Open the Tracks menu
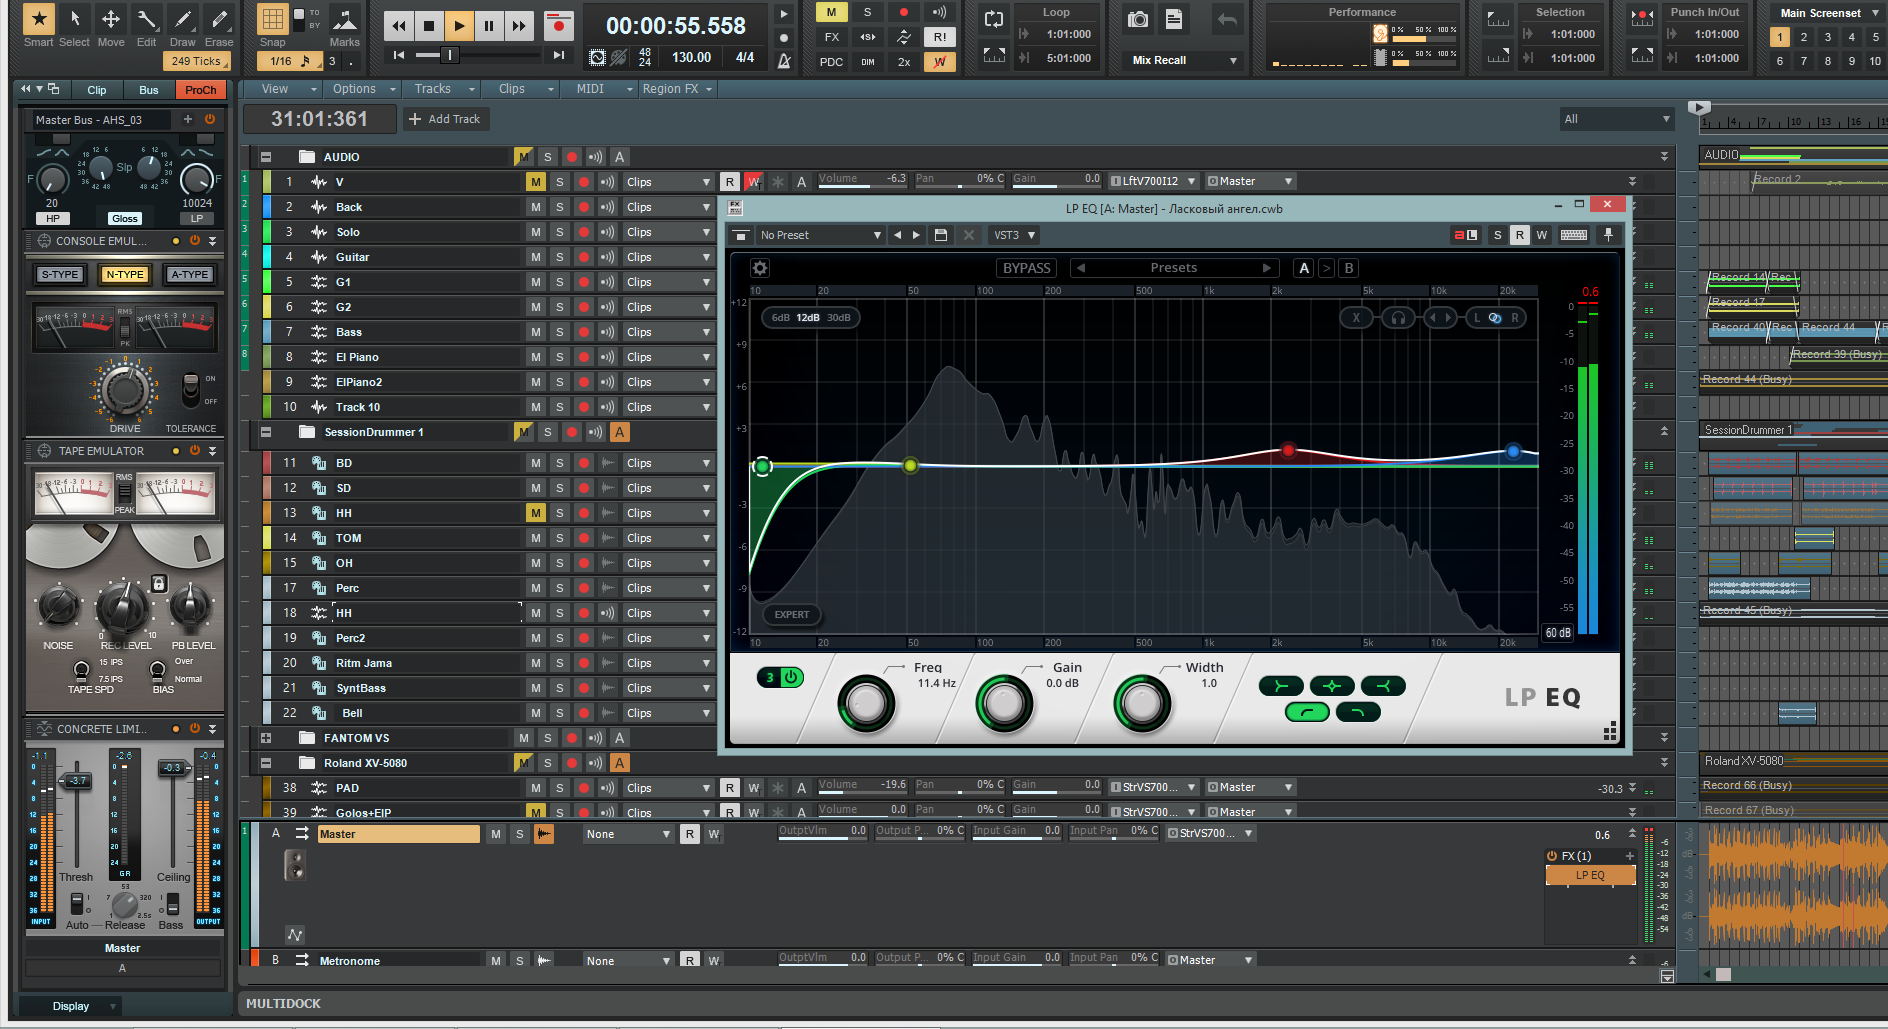This screenshot has height=1029, width=1888. 440,89
